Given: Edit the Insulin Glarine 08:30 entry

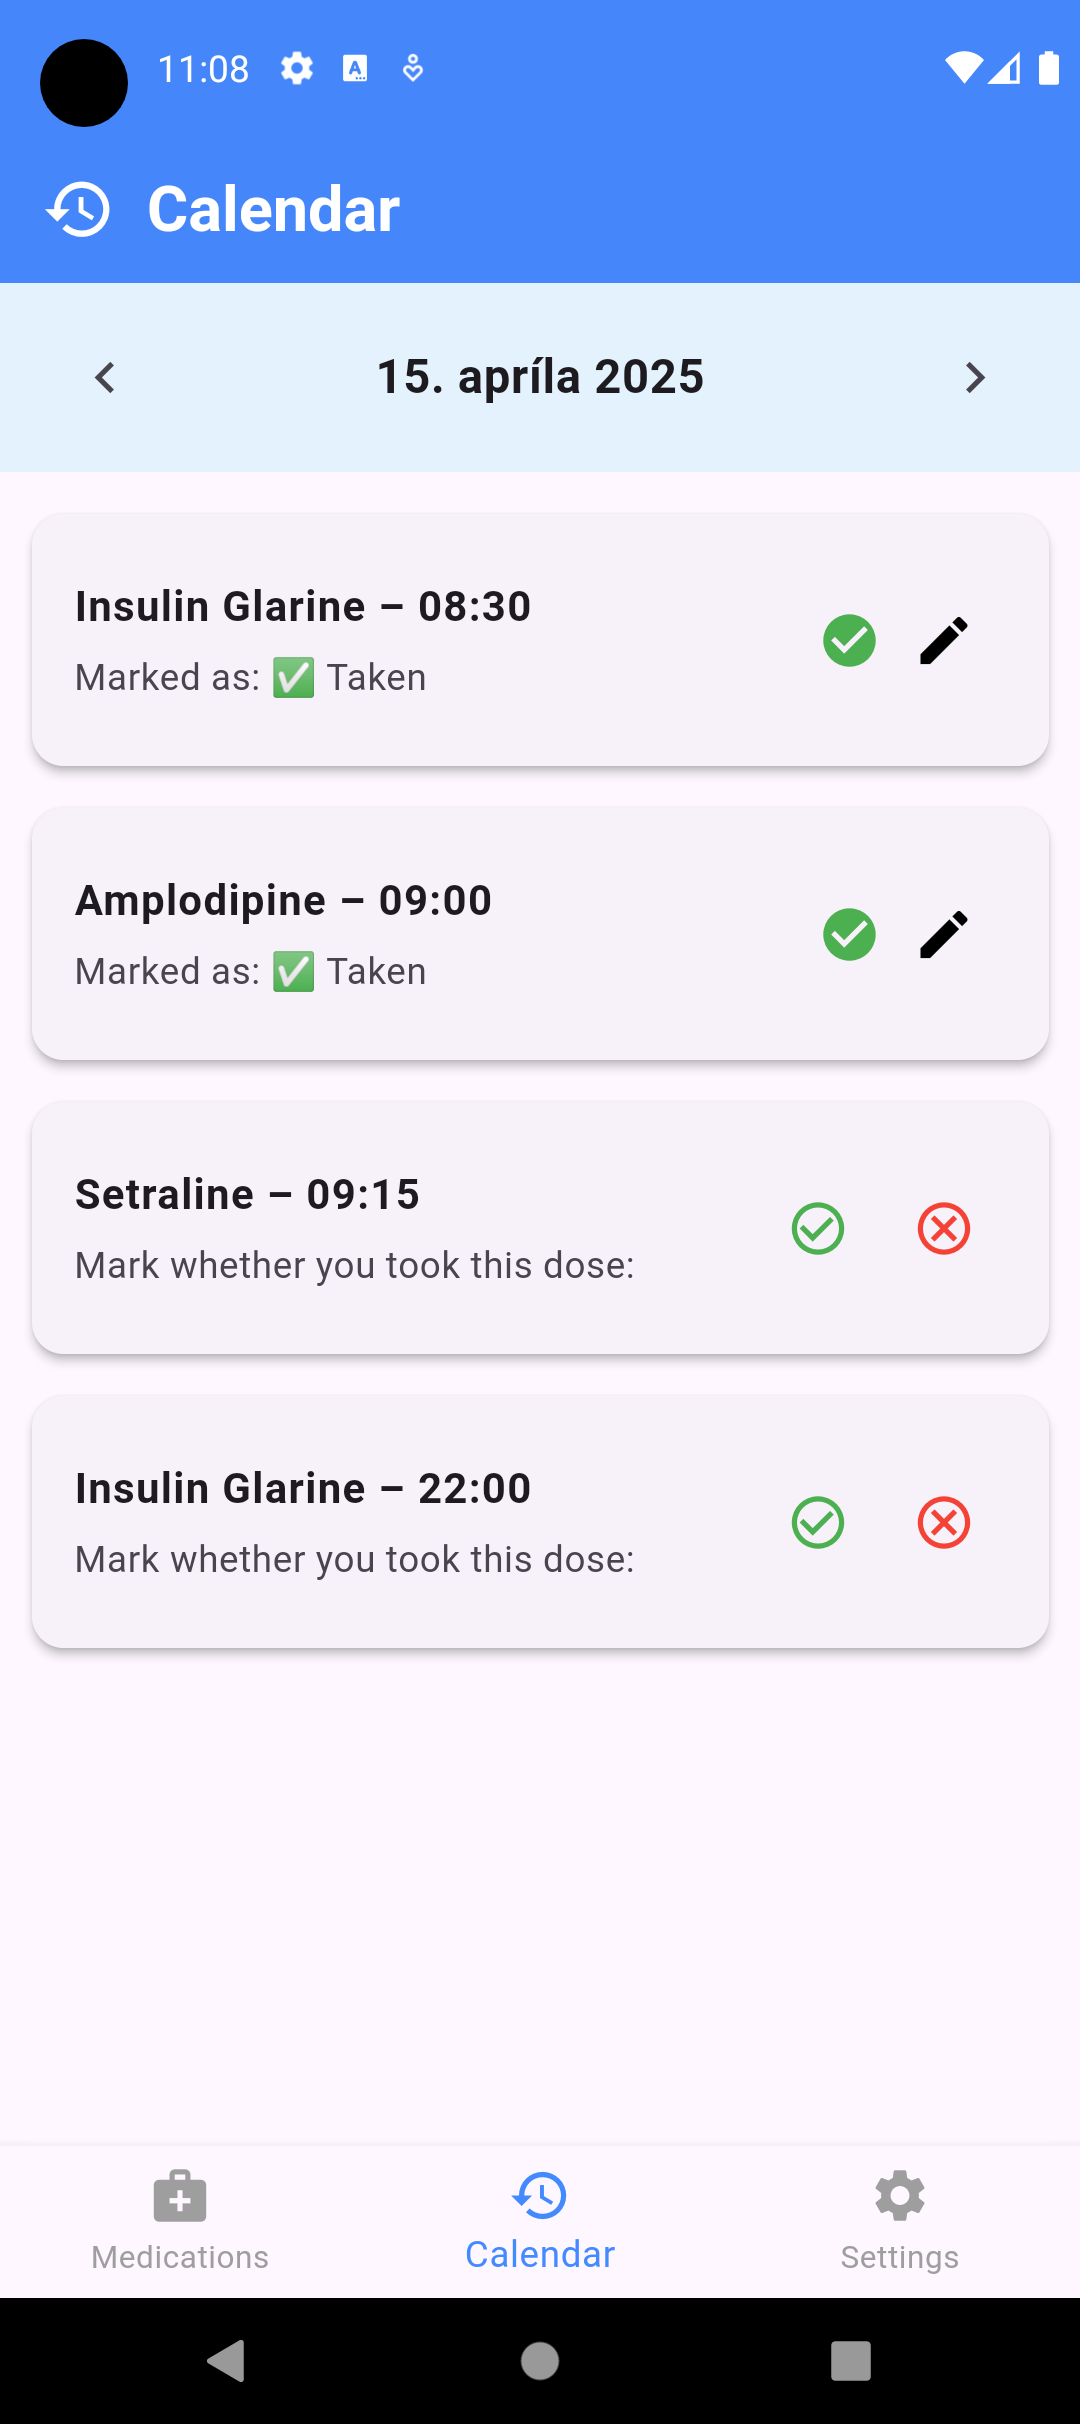Looking at the screenshot, I should pyautogui.click(x=943, y=641).
